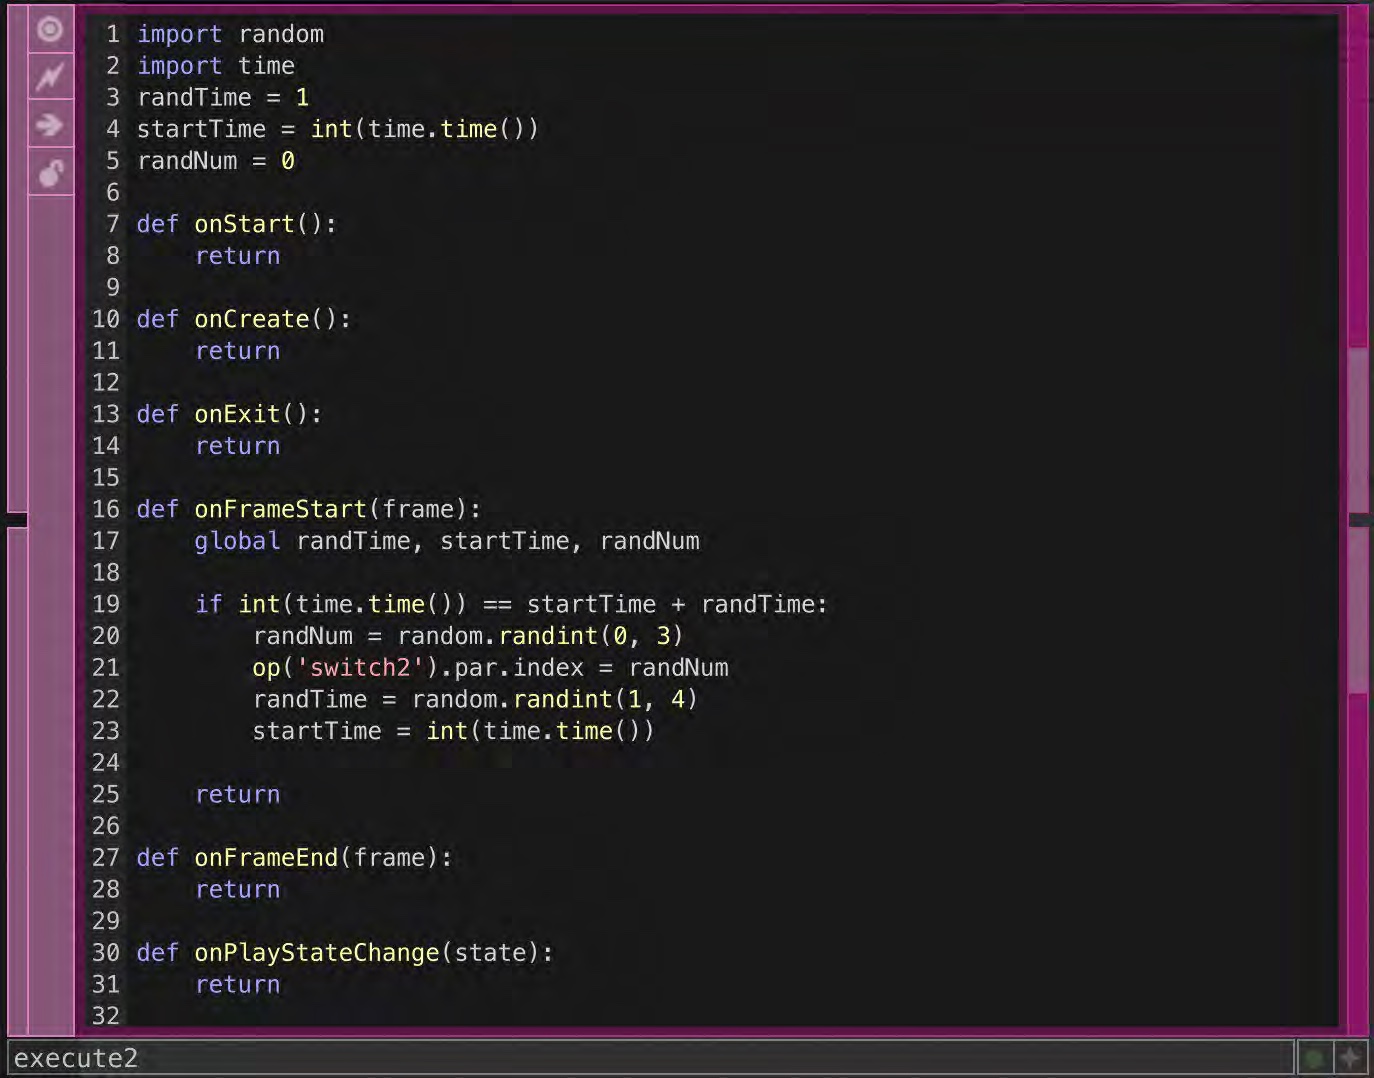Click the 'startTime = int(time.time())' line 4
The height and width of the screenshot is (1078, 1374).
[338, 129]
